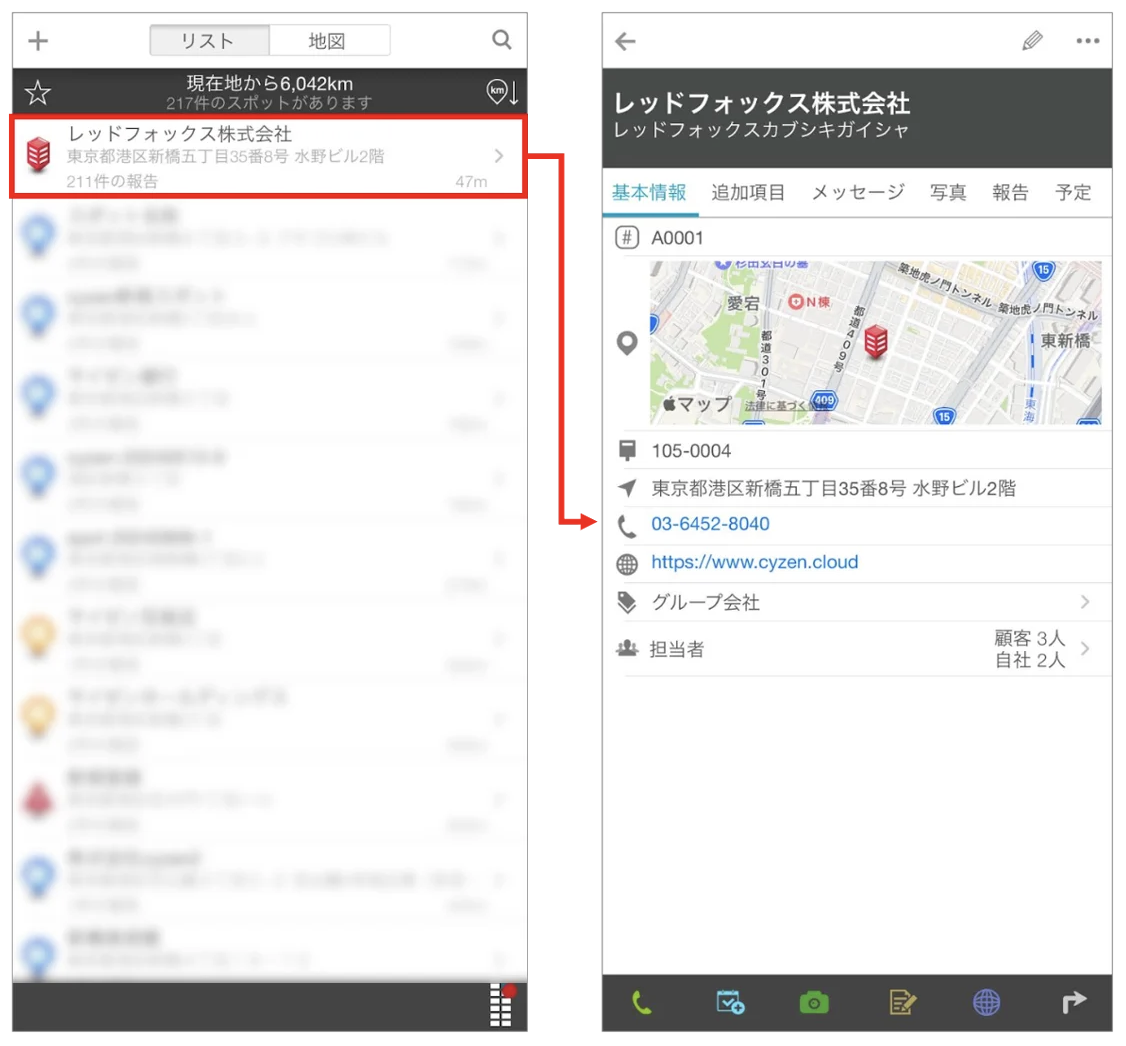This screenshot has width=1126, height=1046.
Task: Open the building grid icon with red badge
Action: click(502, 1004)
